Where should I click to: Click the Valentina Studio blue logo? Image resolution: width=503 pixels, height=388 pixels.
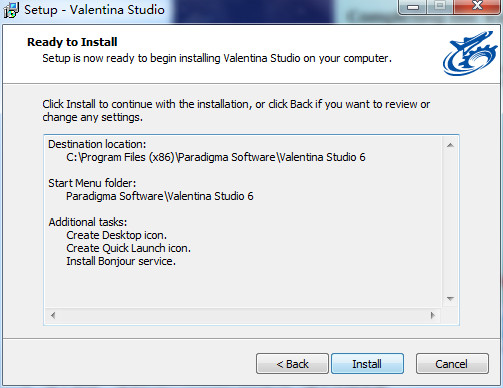[470, 53]
